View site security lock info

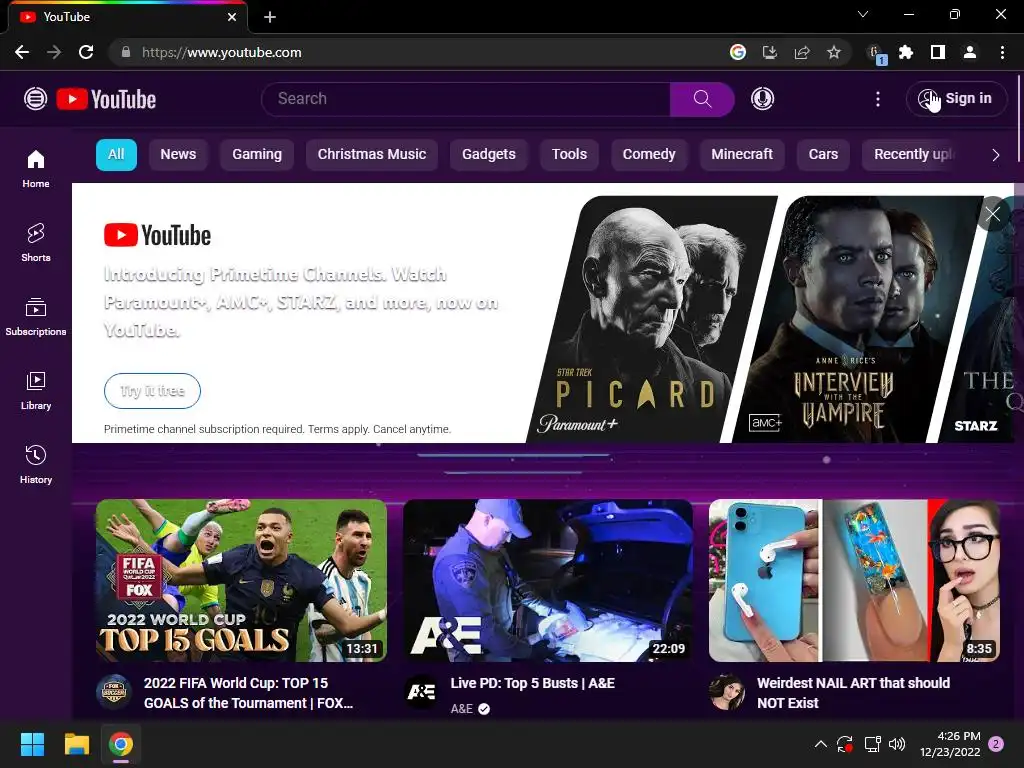[x=126, y=52]
